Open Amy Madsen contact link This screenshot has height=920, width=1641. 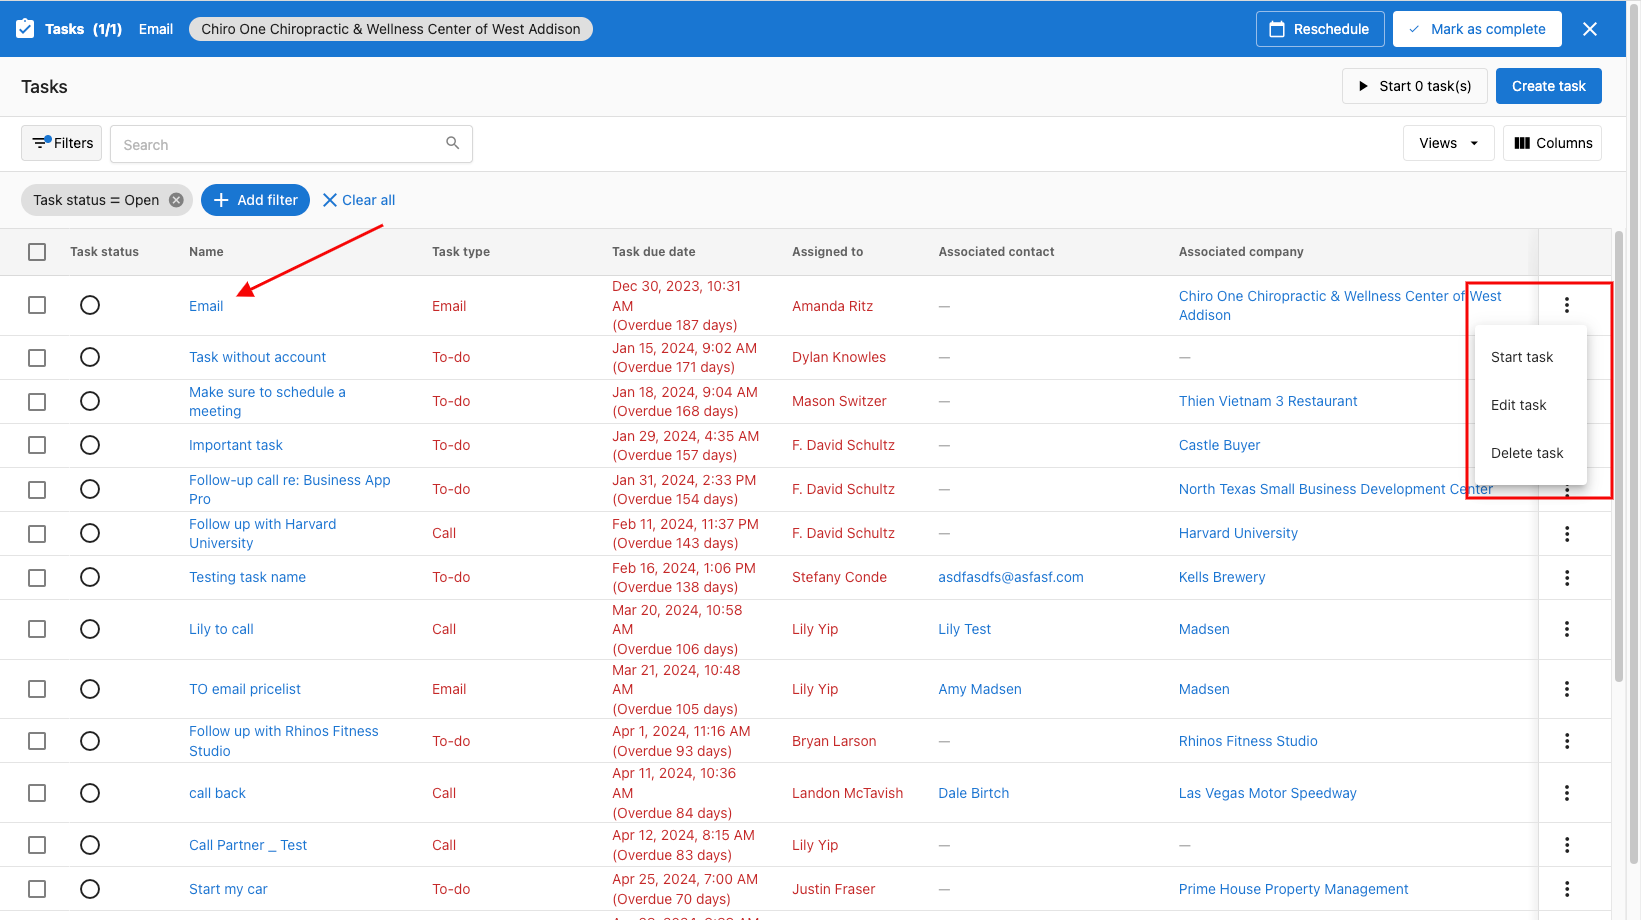pos(980,689)
